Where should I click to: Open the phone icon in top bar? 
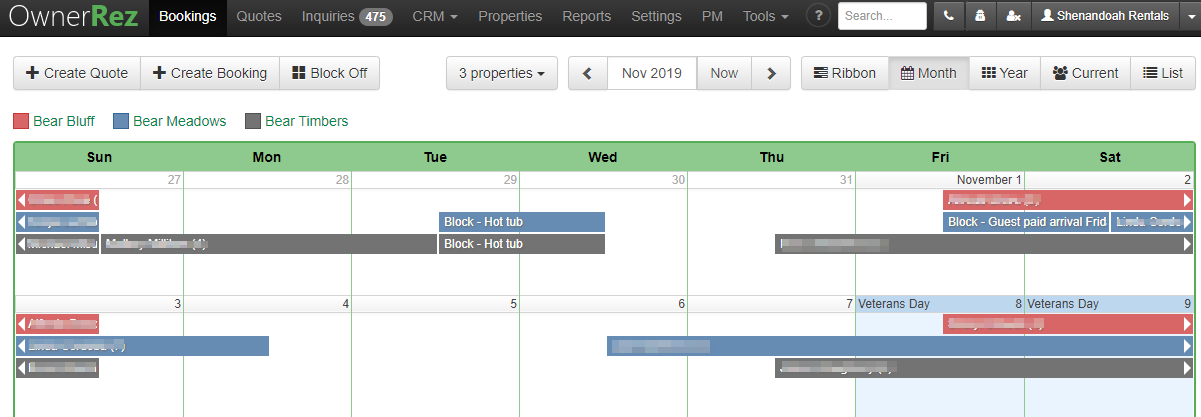coord(948,16)
